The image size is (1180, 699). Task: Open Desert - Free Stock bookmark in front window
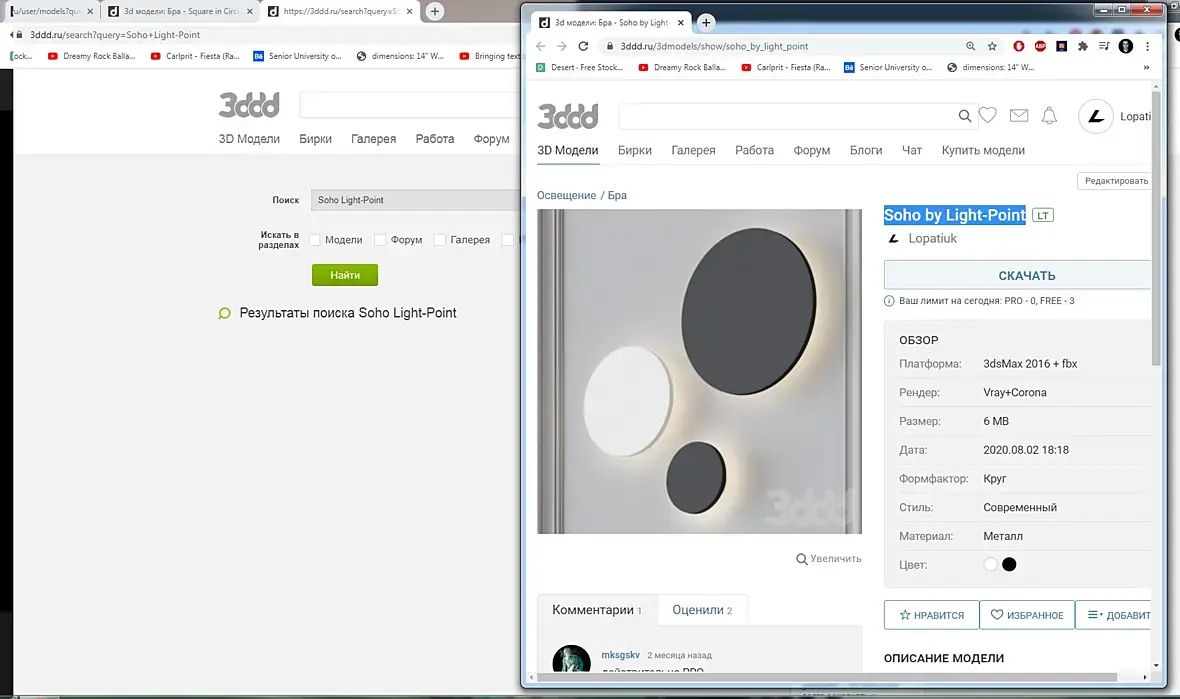tap(579, 67)
